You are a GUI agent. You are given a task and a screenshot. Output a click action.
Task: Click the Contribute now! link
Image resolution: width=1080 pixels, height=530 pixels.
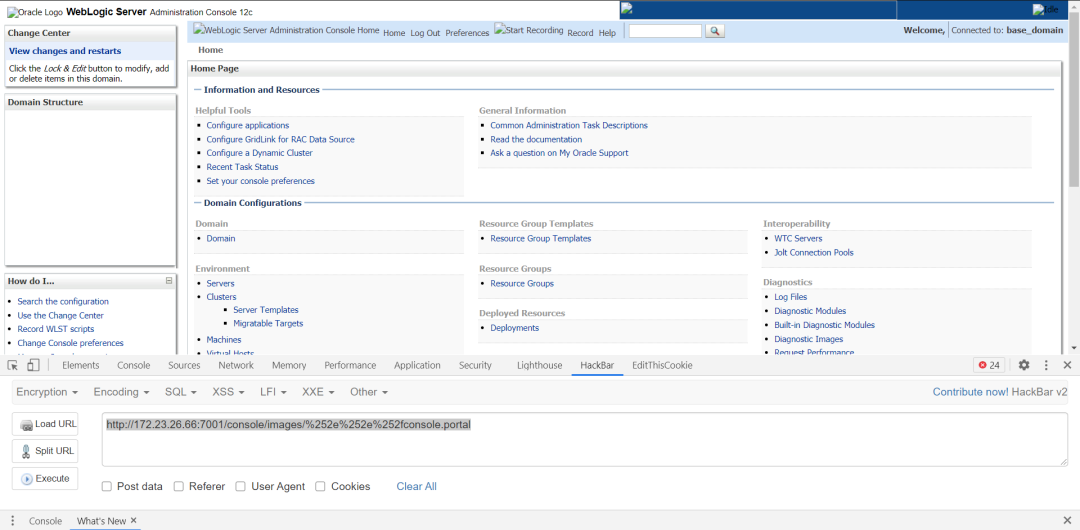(970, 391)
